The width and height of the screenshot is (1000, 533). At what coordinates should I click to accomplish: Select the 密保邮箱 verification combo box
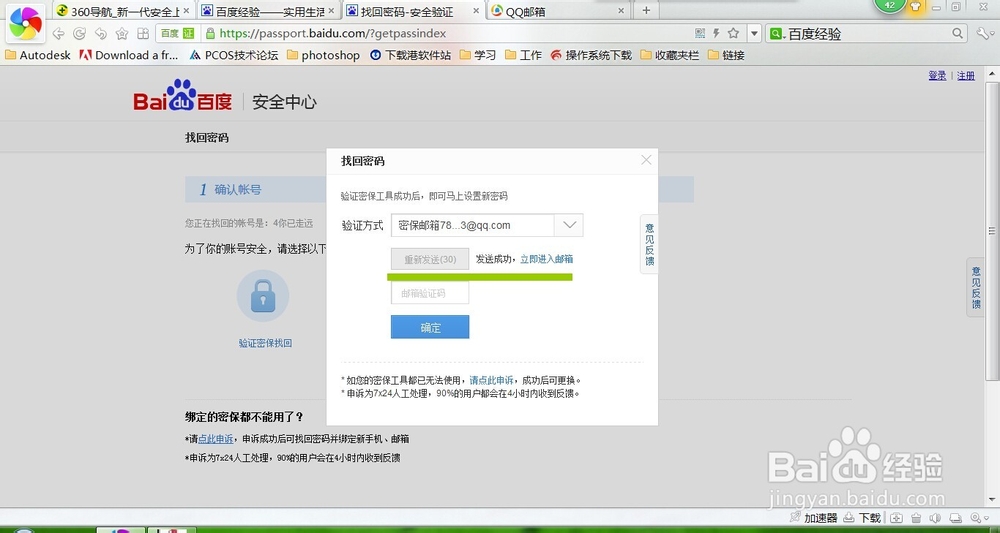coord(487,225)
